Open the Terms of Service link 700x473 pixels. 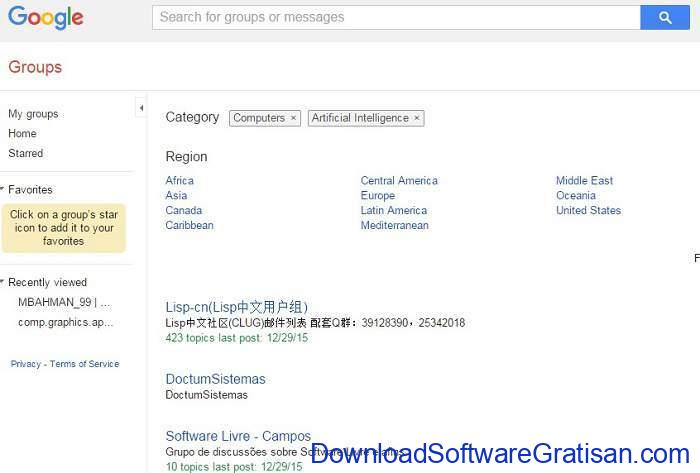tap(84, 364)
